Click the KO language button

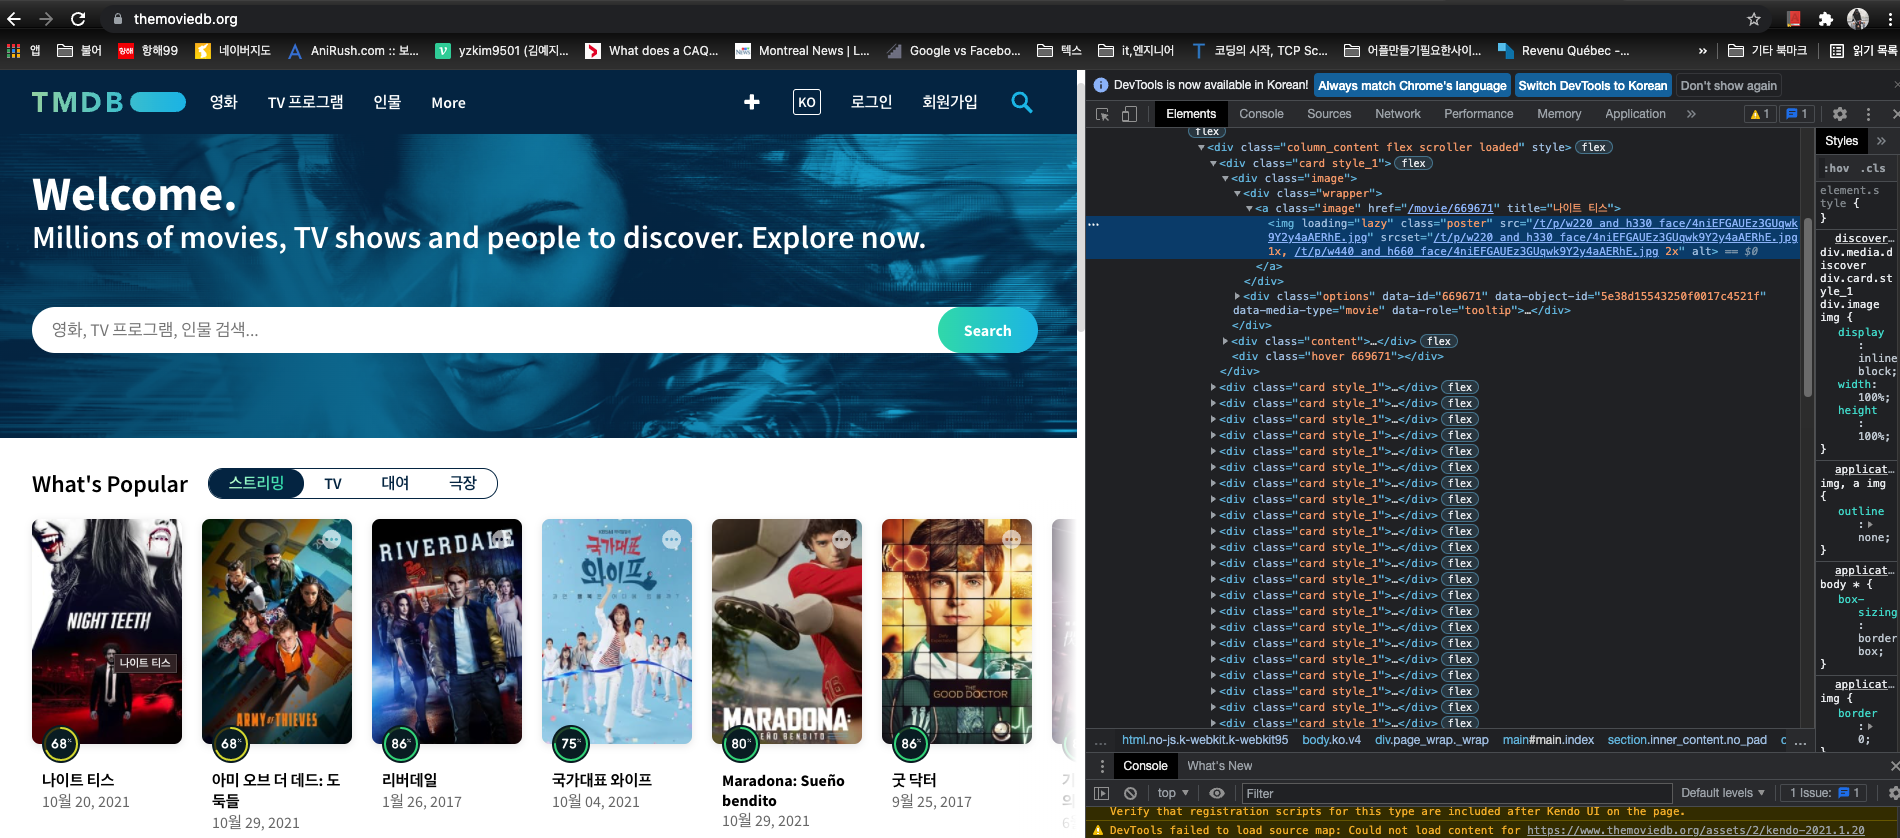point(806,102)
